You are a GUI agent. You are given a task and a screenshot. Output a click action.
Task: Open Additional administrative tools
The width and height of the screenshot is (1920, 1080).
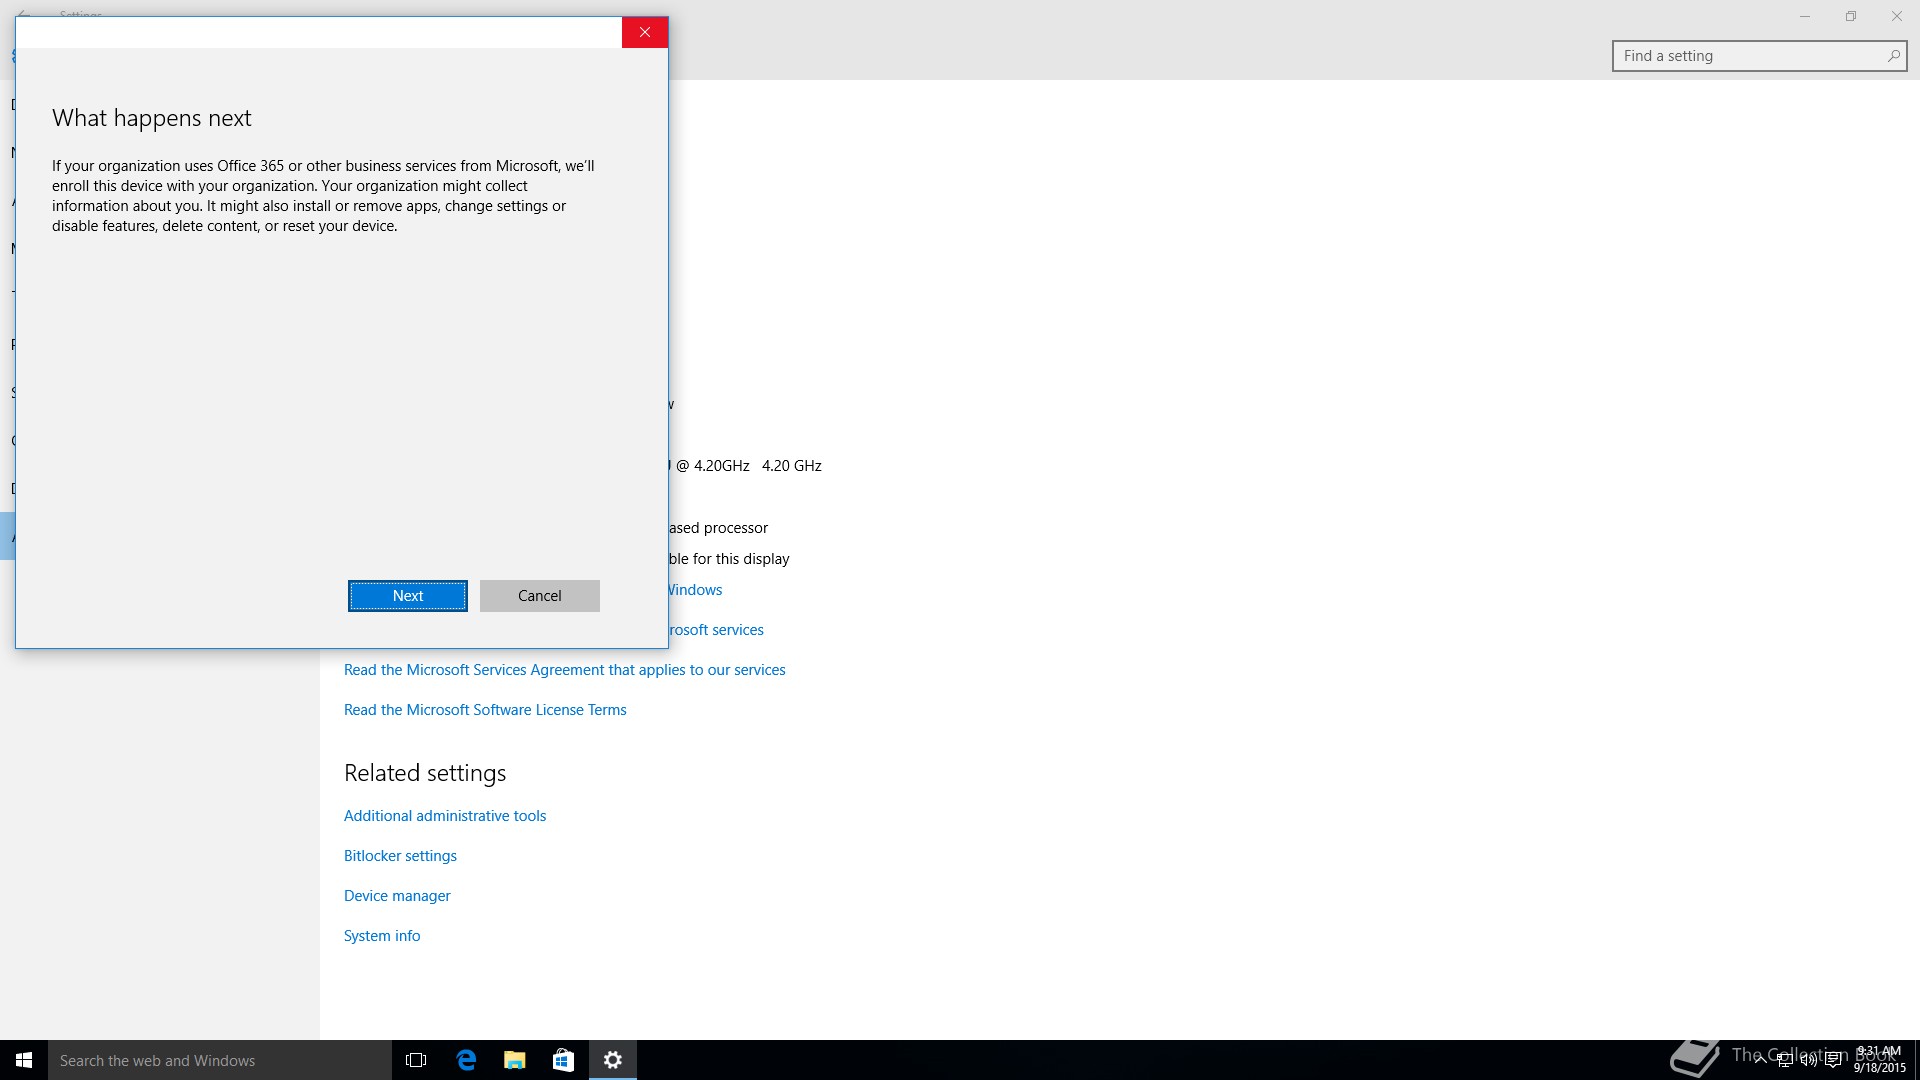(x=445, y=816)
